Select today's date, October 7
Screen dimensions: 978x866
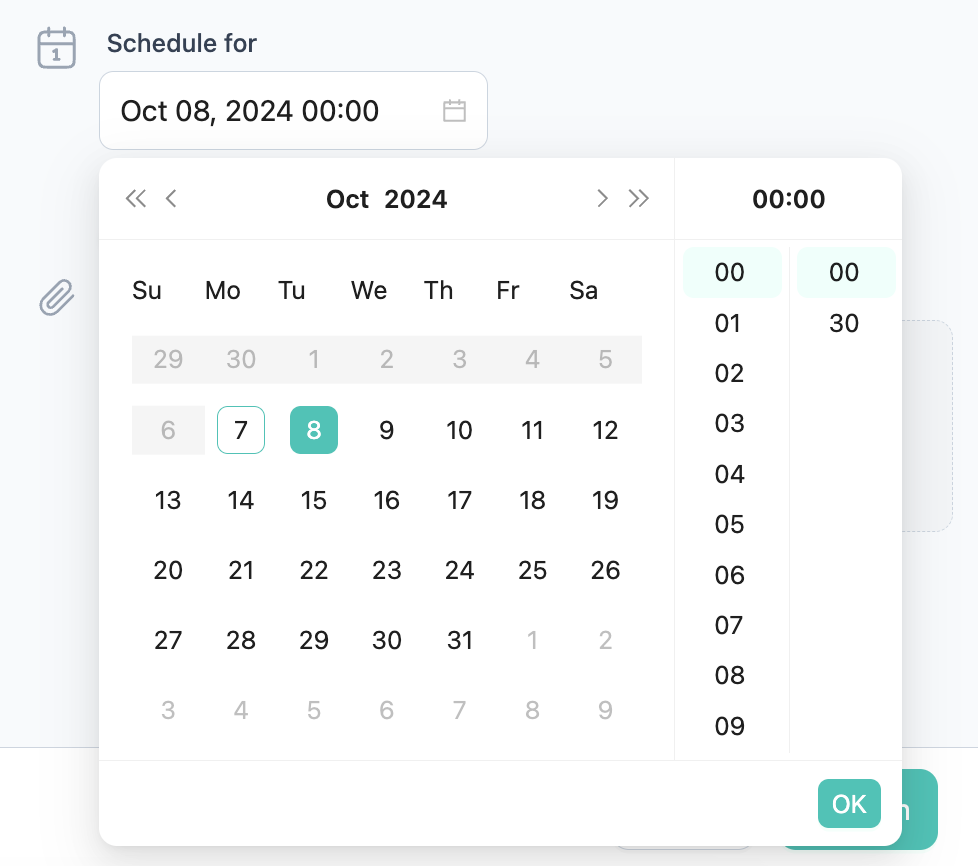coord(241,430)
